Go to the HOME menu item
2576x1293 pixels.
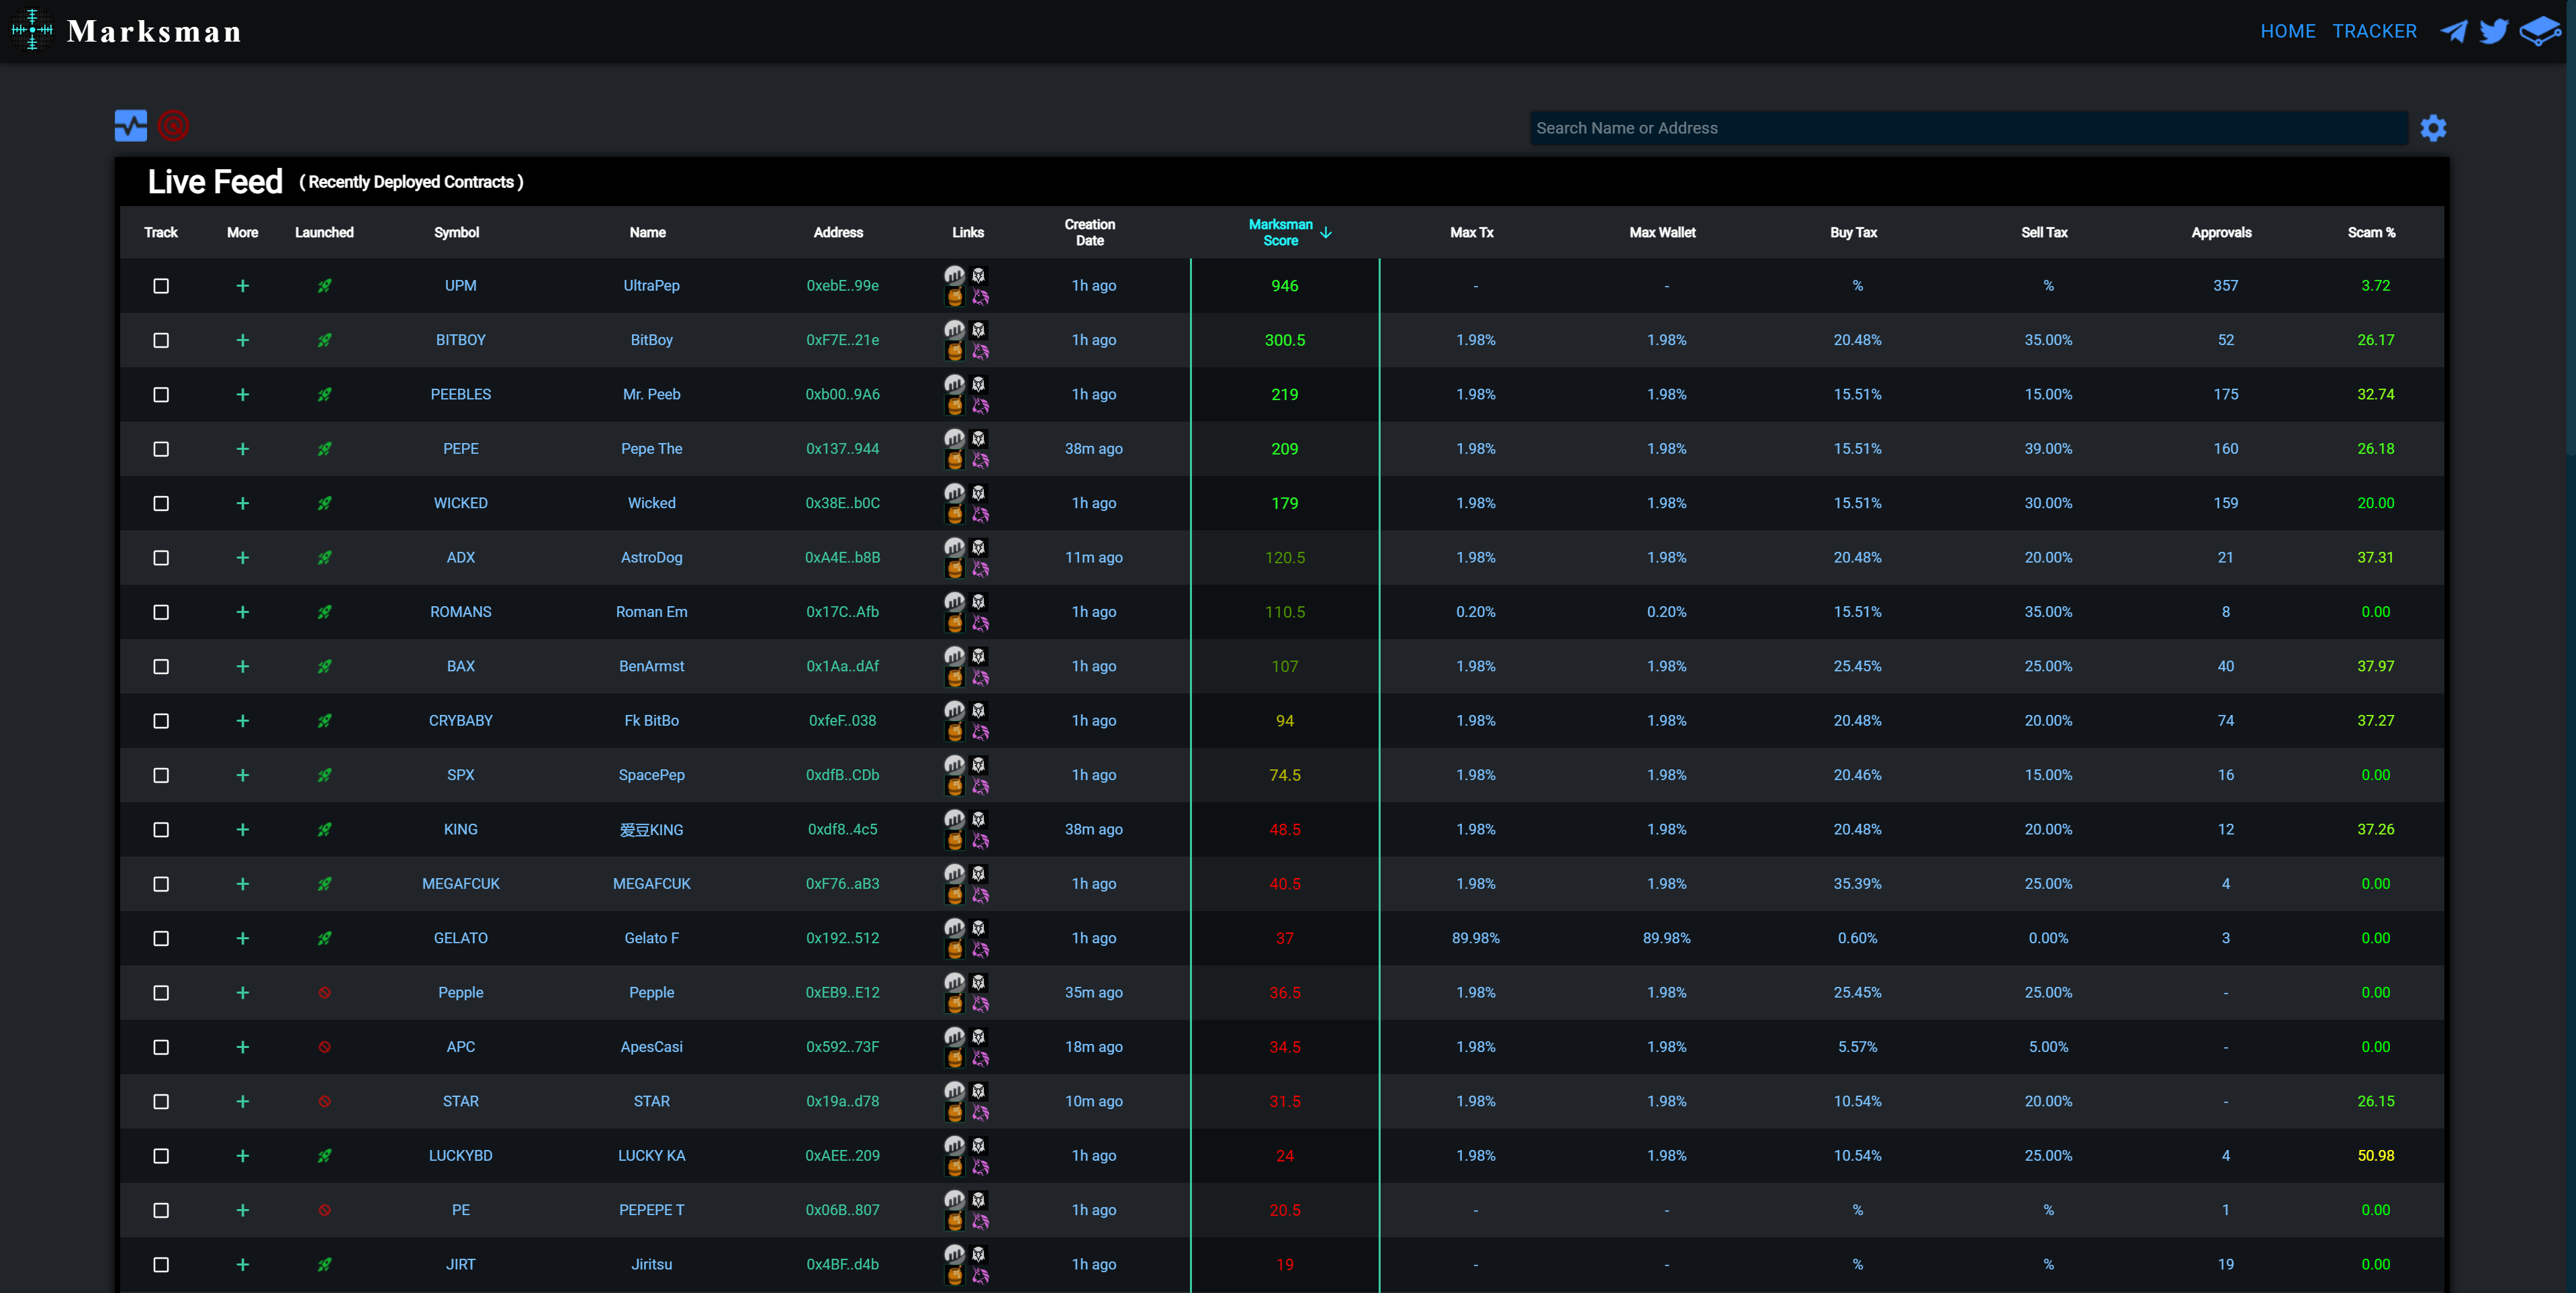[x=2288, y=31]
